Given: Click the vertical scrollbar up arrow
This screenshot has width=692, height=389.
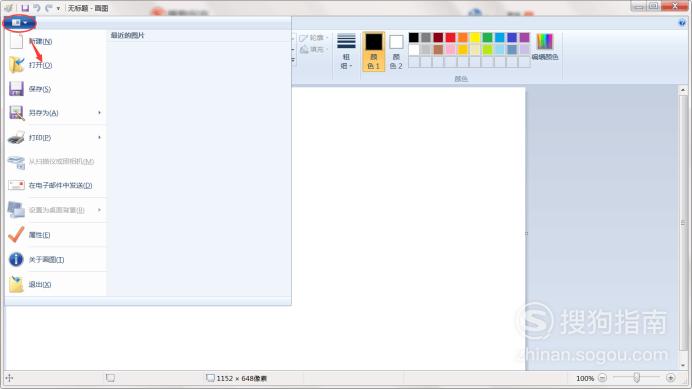Looking at the screenshot, I should pos(683,90).
